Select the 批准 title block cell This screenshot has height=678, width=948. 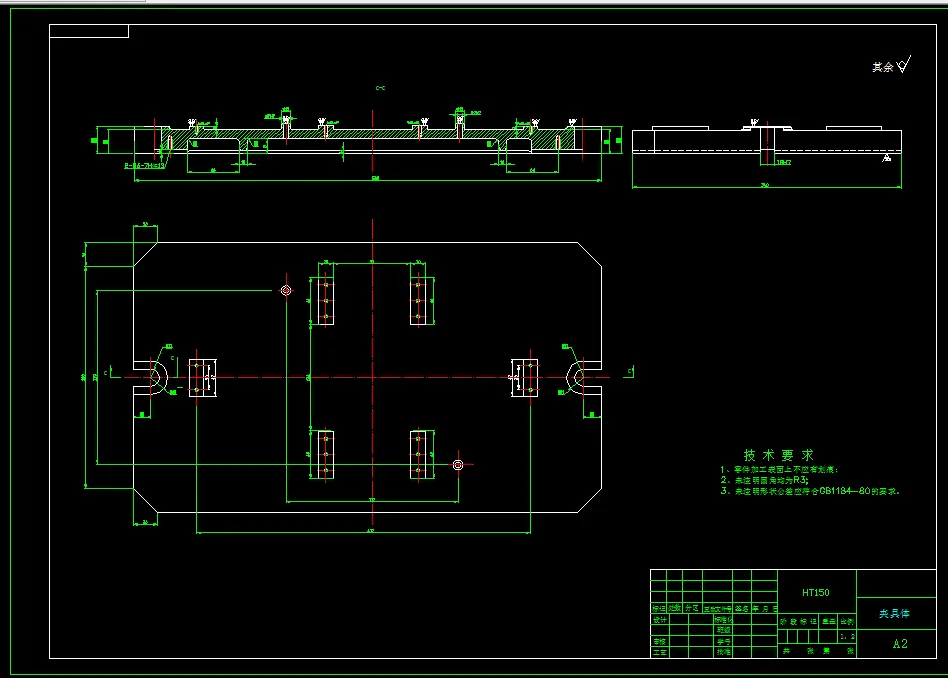(x=723, y=652)
